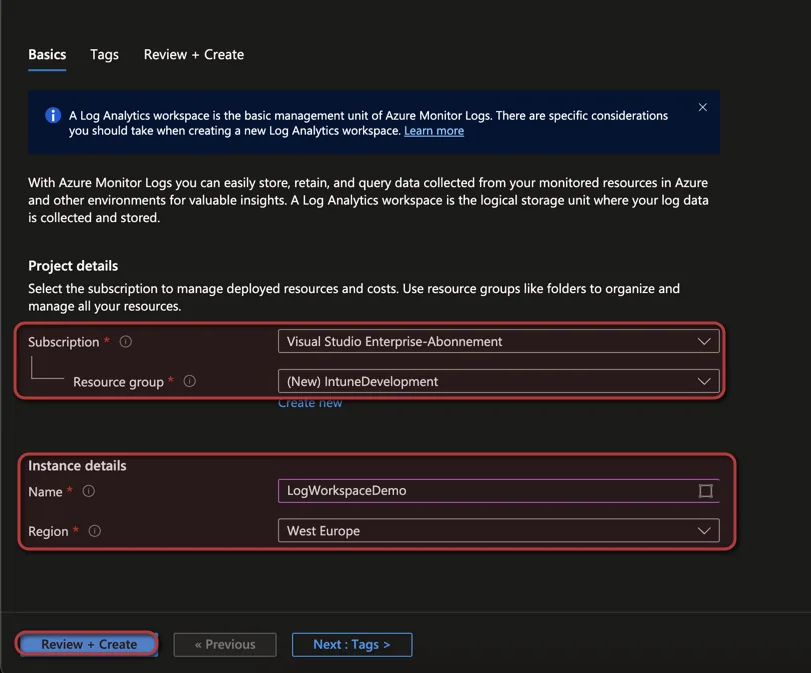Click the Subscription info icon

pyautogui.click(x=126, y=341)
